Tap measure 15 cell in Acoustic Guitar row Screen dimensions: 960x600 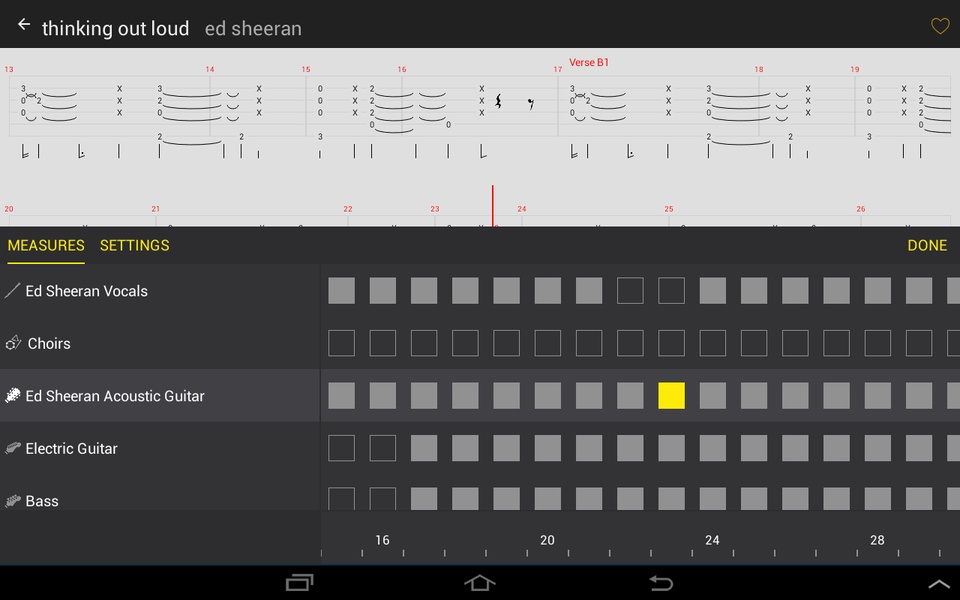coord(342,396)
